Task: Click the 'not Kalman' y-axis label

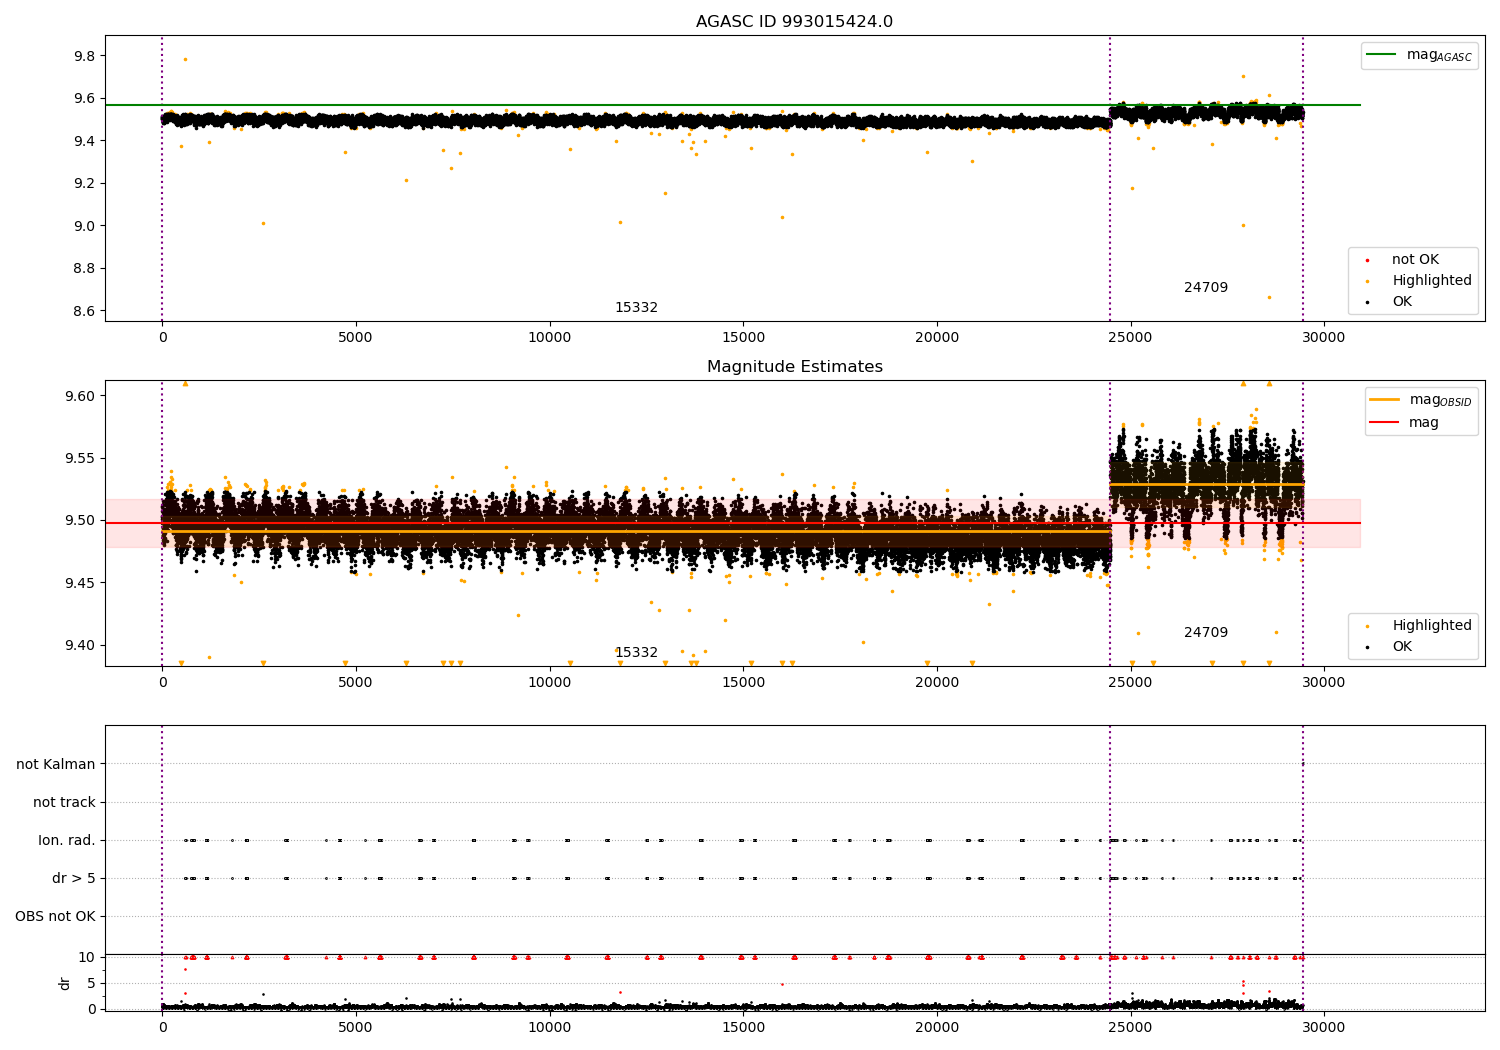Action: [56, 764]
